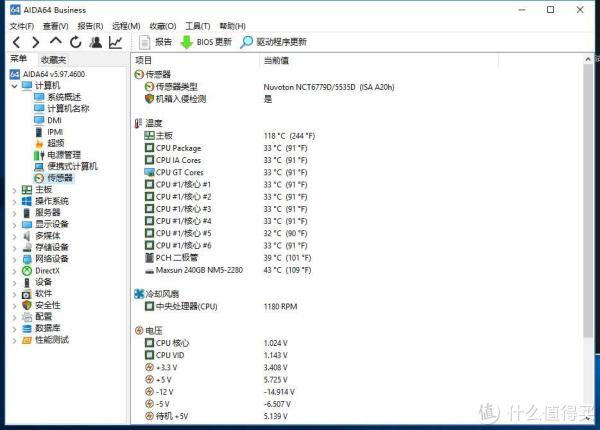Open the 远程(M) menu
This screenshot has width=600, height=430.
coord(126,26)
